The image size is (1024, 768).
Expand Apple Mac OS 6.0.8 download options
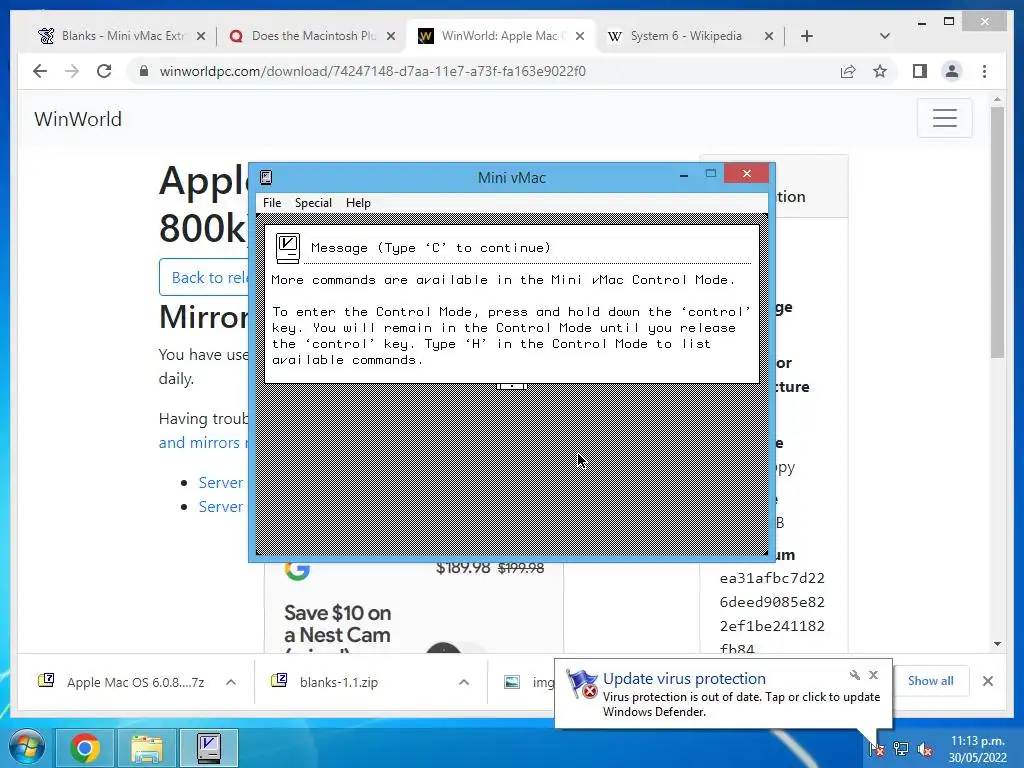pyautogui.click(x=231, y=682)
